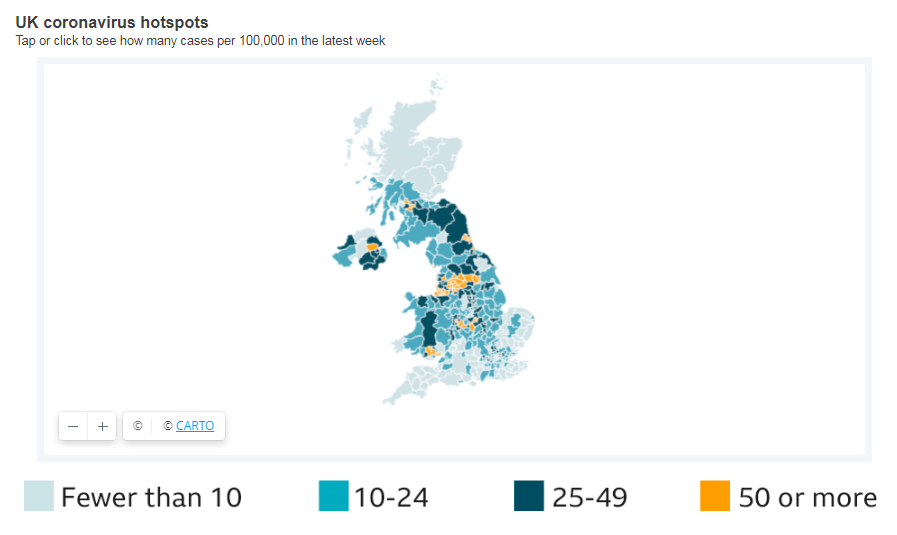The image size is (897, 535).
Task: Click the orange hotspot in South Wales
Action: pyautogui.click(x=432, y=352)
